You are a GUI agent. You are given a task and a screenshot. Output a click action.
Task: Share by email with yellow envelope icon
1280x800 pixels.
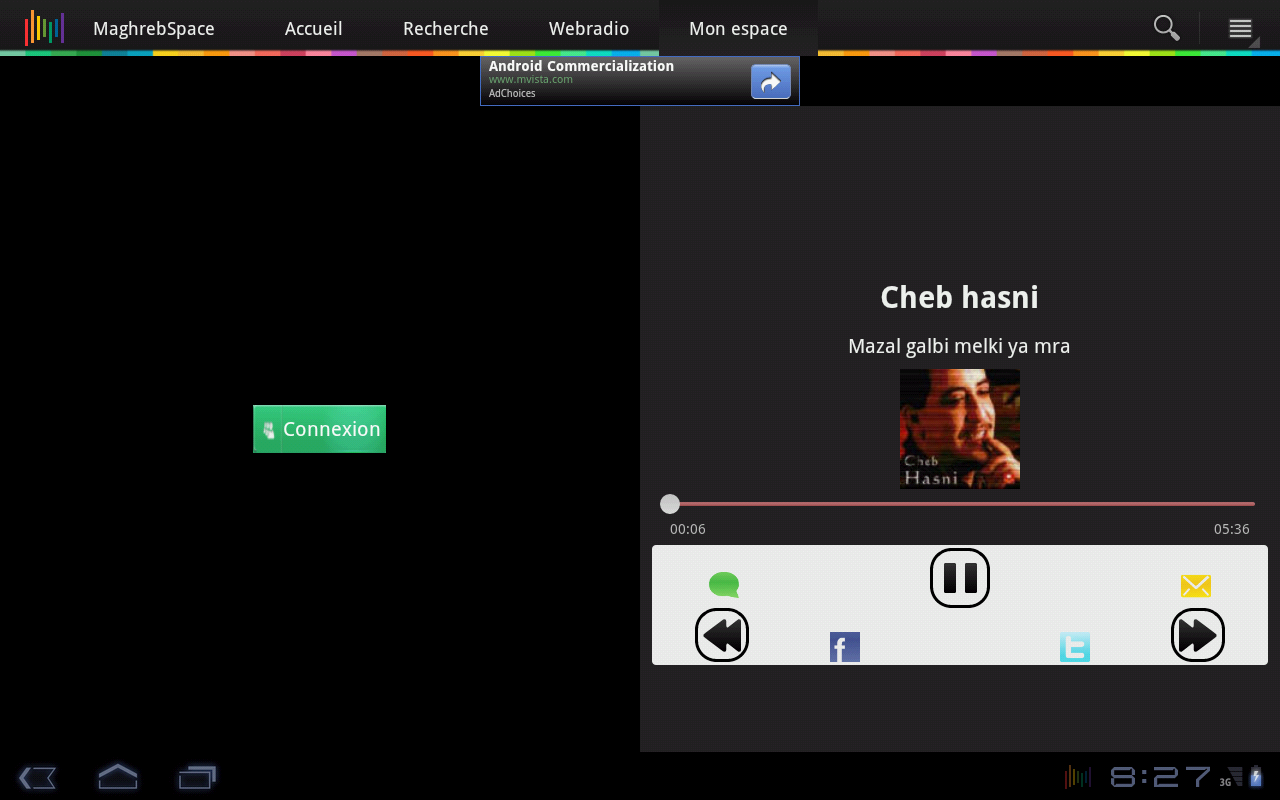[1196, 586]
